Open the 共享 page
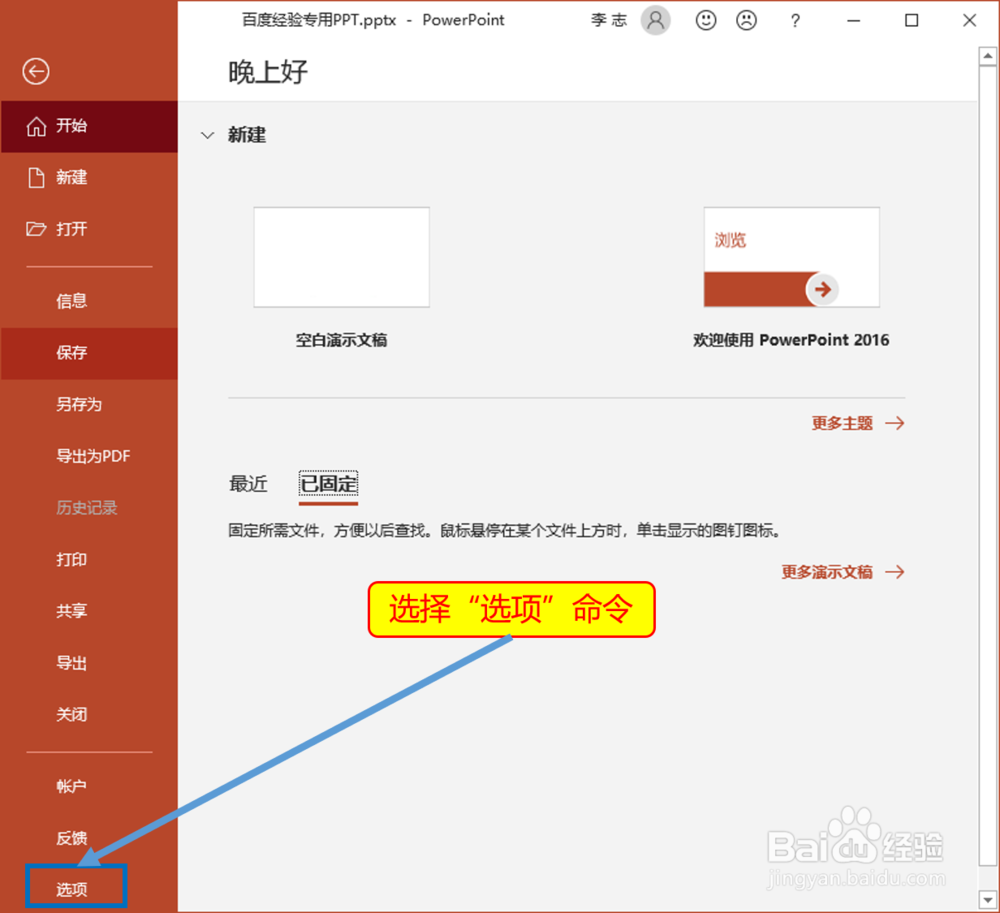Viewport: 1000px width, 913px height. click(x=89, y=611)
